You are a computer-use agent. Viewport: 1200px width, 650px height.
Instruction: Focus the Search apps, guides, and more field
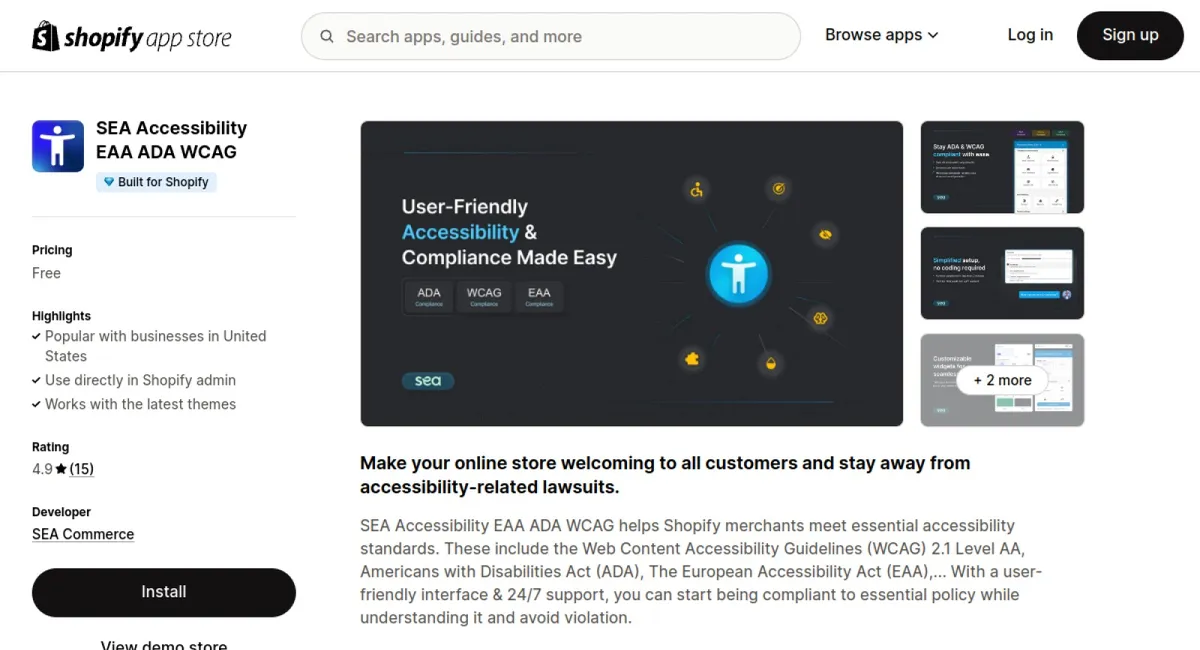click(x=551, y=37)
